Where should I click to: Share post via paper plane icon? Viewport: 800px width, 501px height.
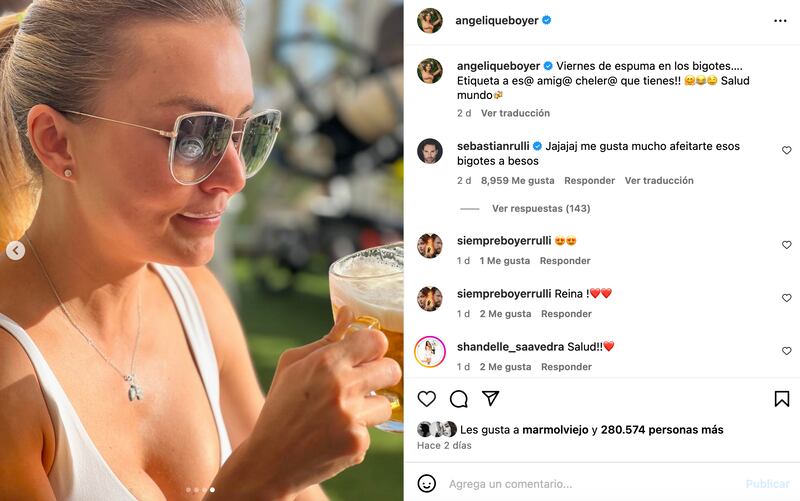pos(490,398)
